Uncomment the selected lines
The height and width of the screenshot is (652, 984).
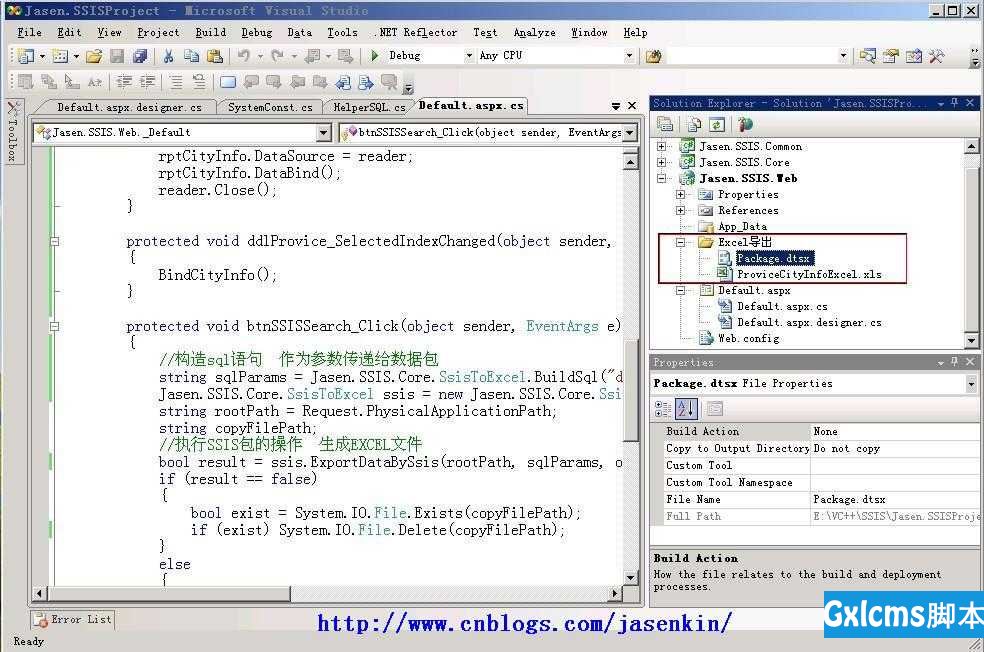click(199, 82)
